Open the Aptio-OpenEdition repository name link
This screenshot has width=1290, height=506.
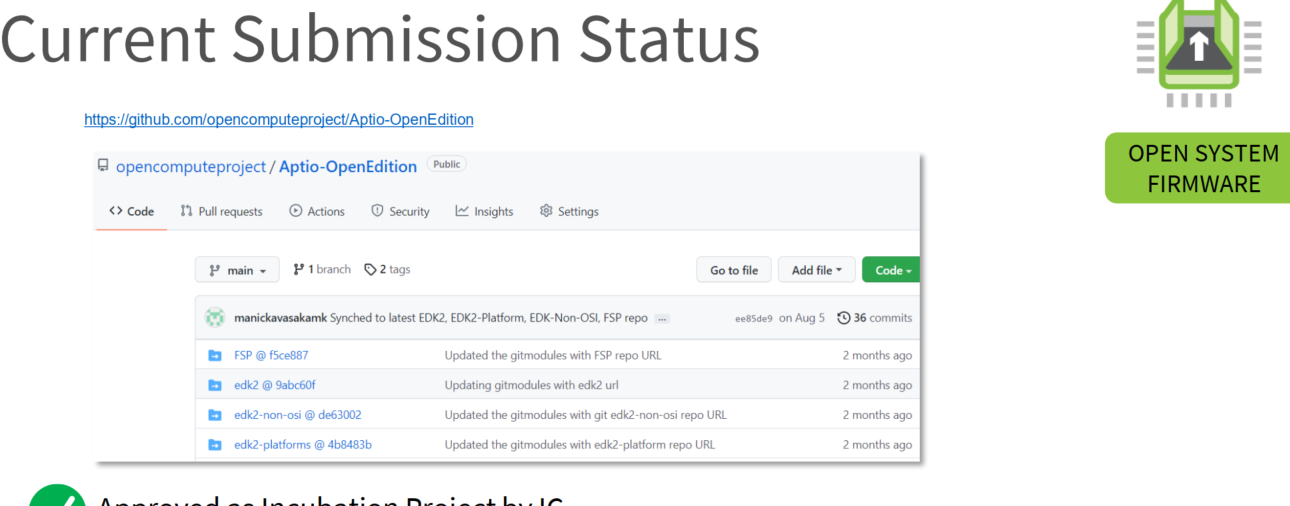pyautogui.click(x=348, y=167)
